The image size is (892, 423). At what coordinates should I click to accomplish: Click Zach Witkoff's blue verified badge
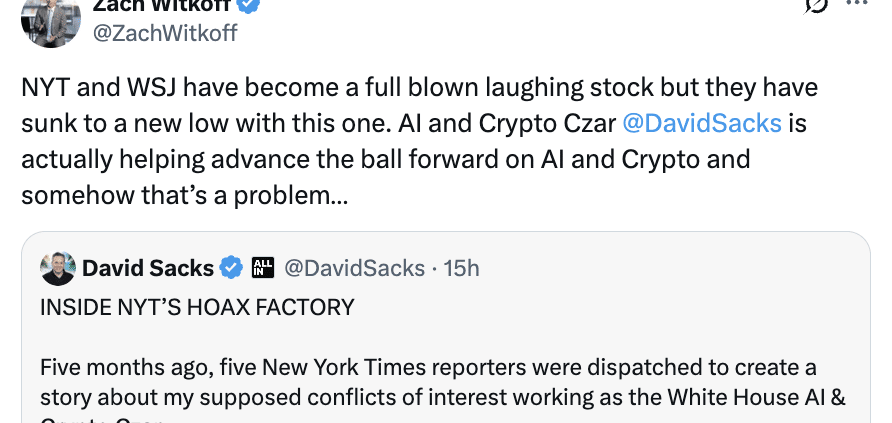[250, 6]
